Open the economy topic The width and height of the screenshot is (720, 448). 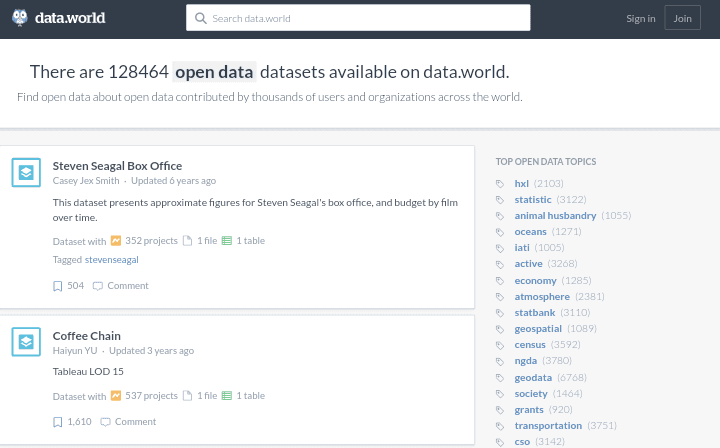tap(535, 280)
